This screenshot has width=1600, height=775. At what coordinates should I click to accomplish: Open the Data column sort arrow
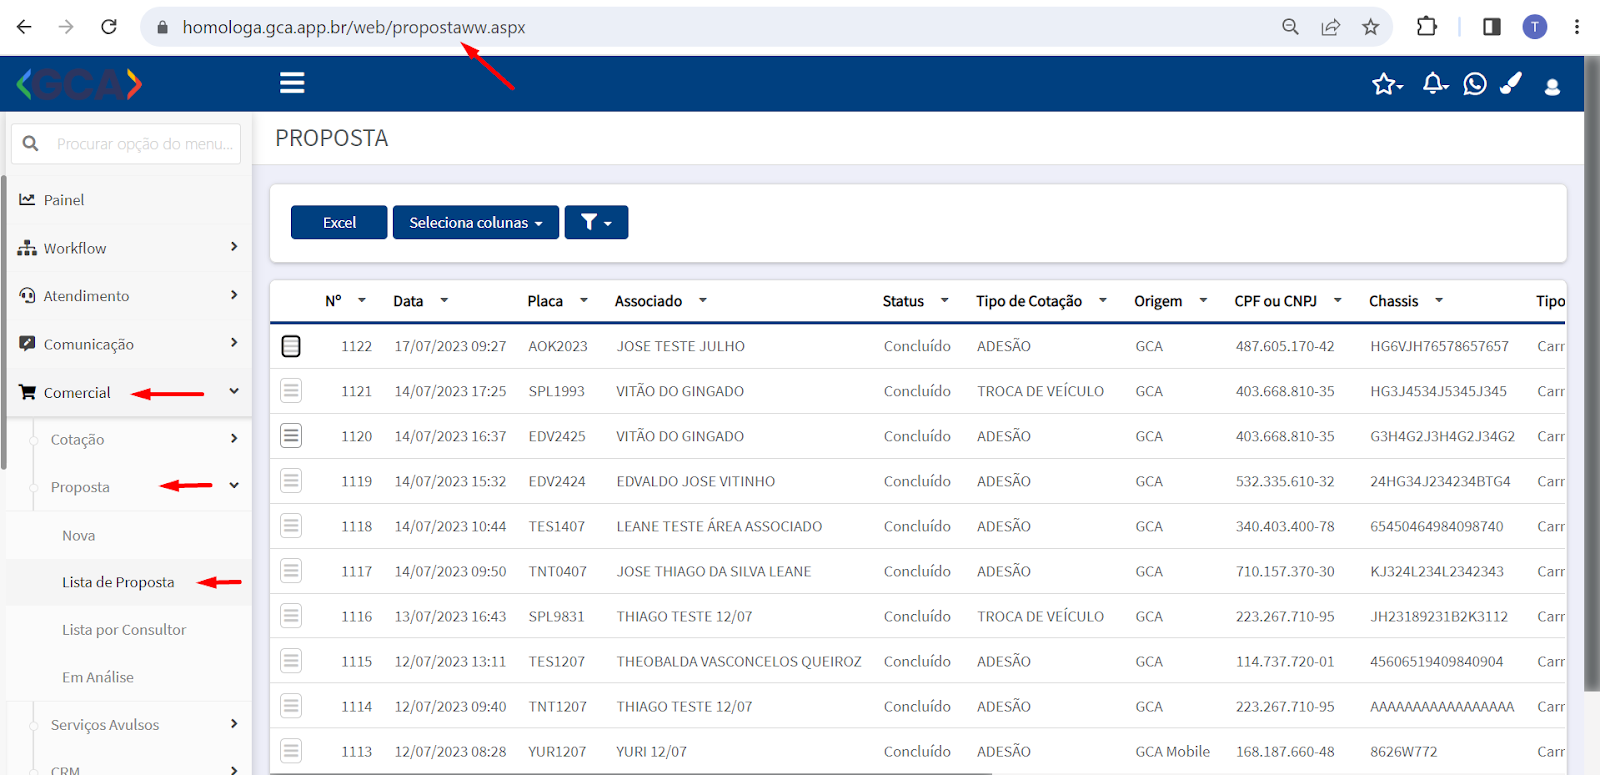(444, 301)
